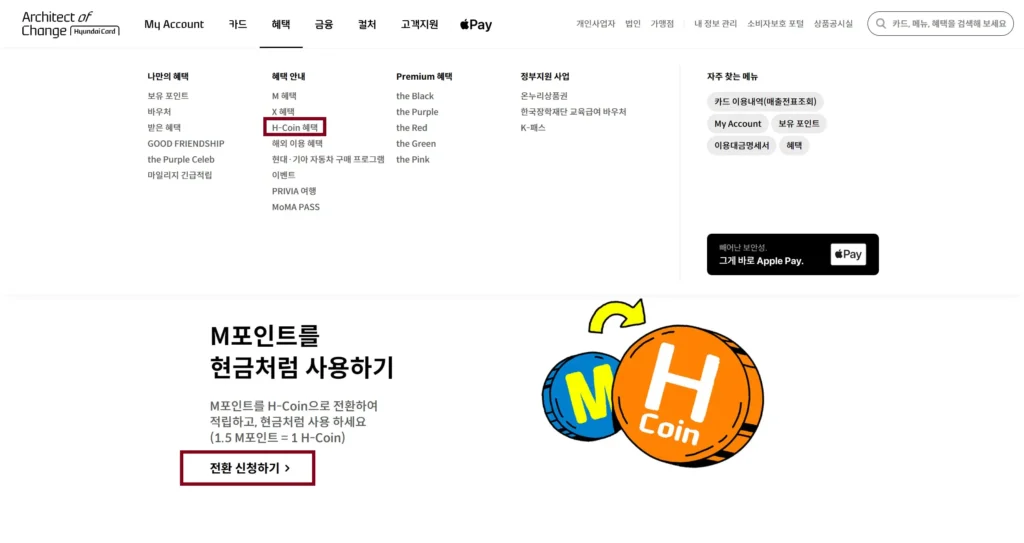Click the Hyundai Card Architect of Change logo
1024x543 pixels.
point(71,24)
